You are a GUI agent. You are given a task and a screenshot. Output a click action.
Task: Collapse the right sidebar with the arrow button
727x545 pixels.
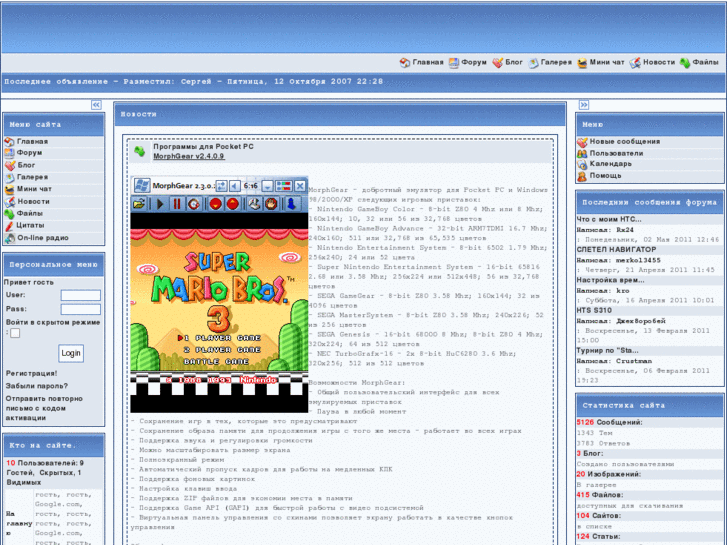(584, 104)
